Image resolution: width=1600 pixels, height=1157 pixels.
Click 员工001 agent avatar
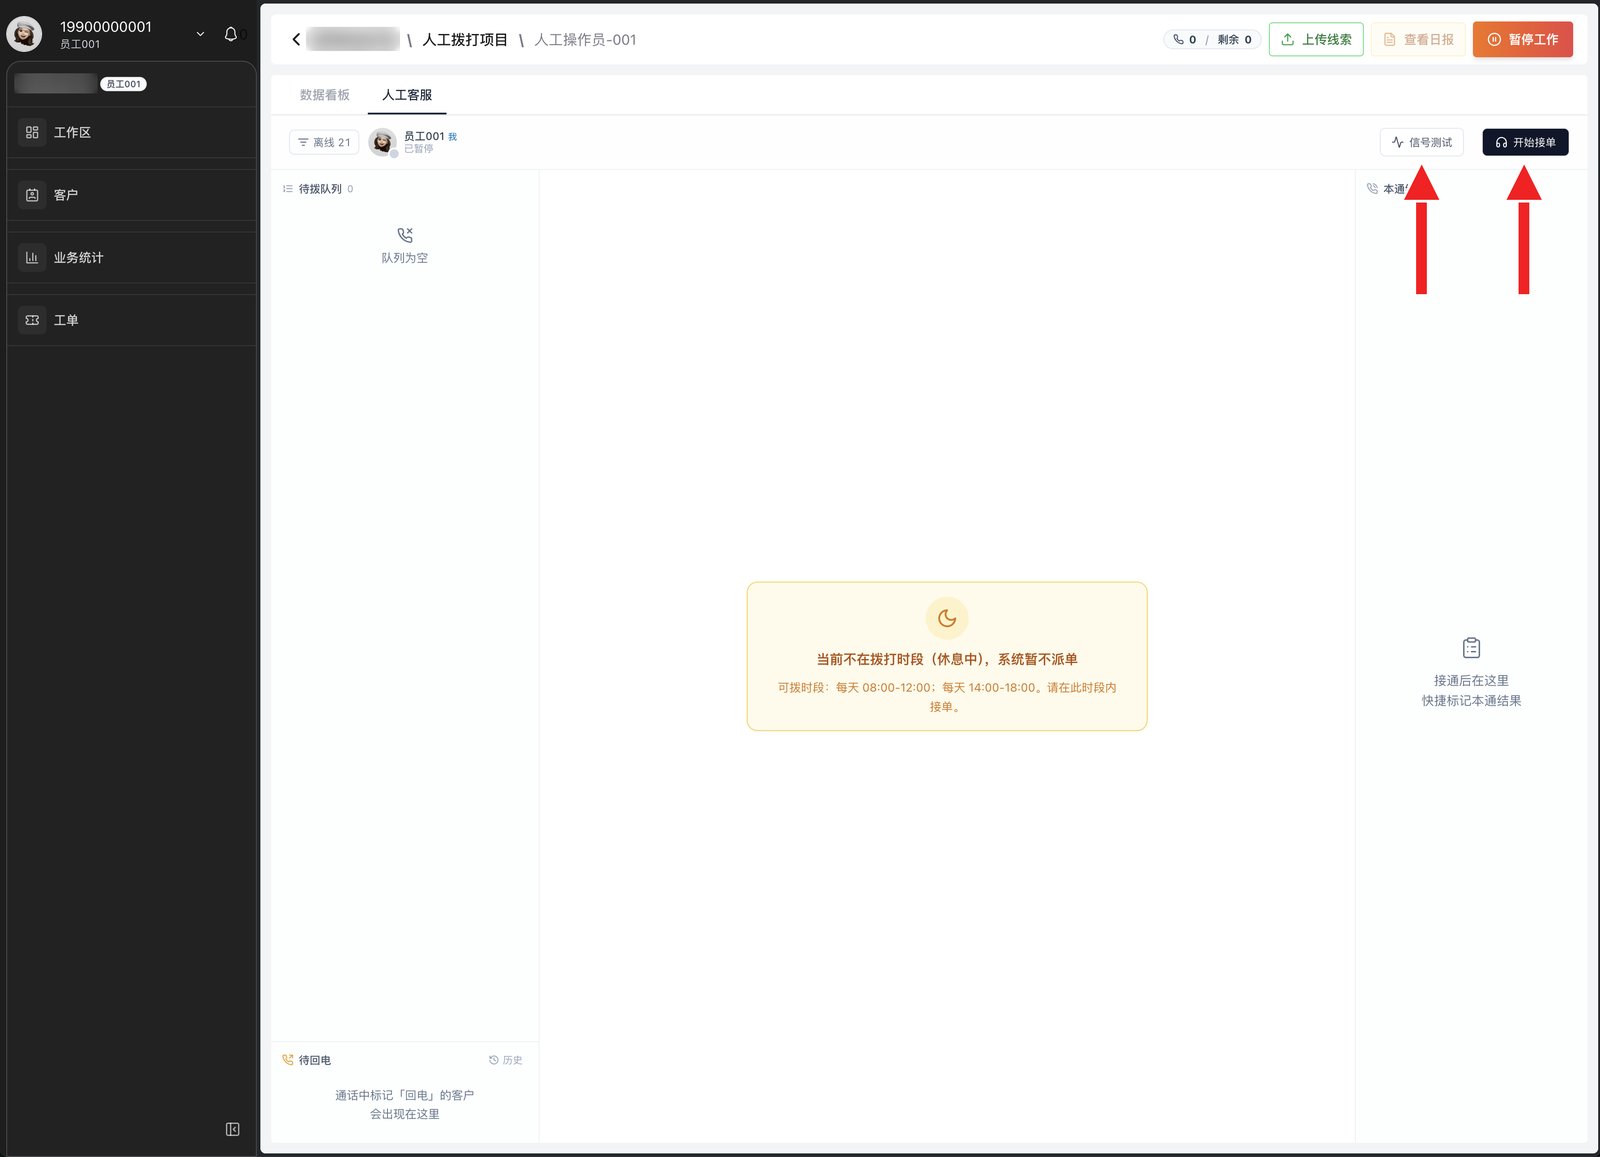(382, 142)
